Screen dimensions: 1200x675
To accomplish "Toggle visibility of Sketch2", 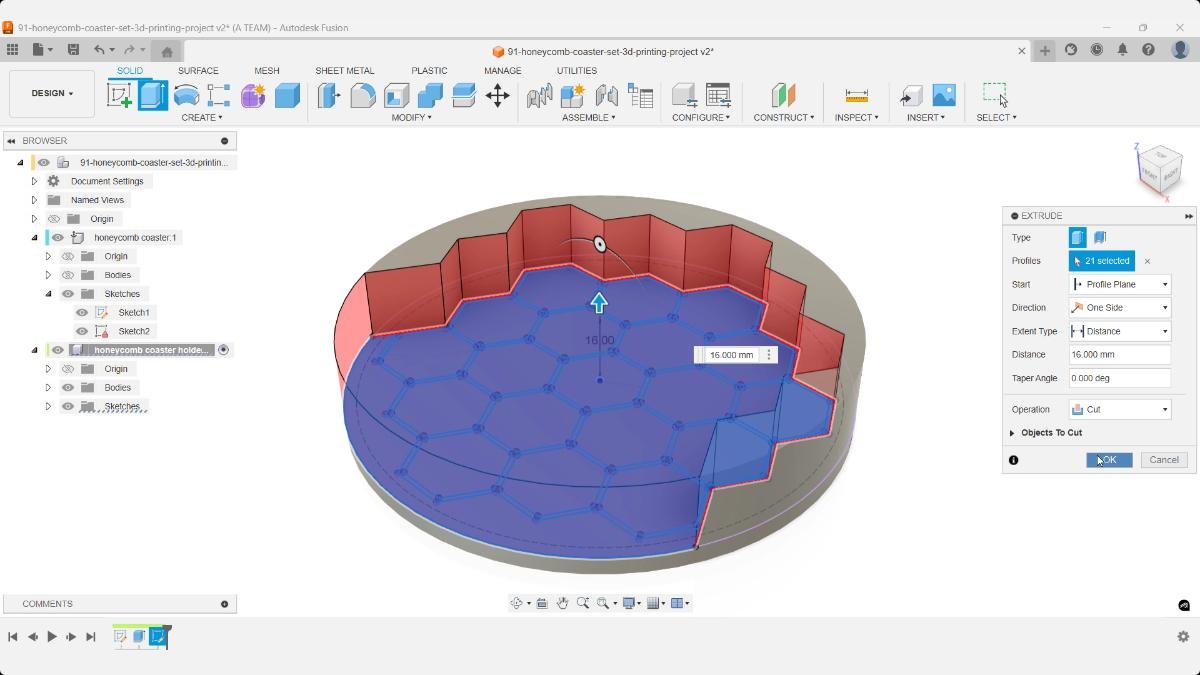I will pyautogui.click(x=82, y=330).
